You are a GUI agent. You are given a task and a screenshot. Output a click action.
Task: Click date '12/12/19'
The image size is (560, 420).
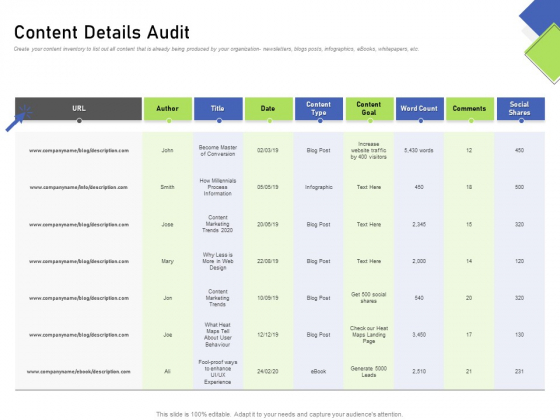tap(268, 335)
